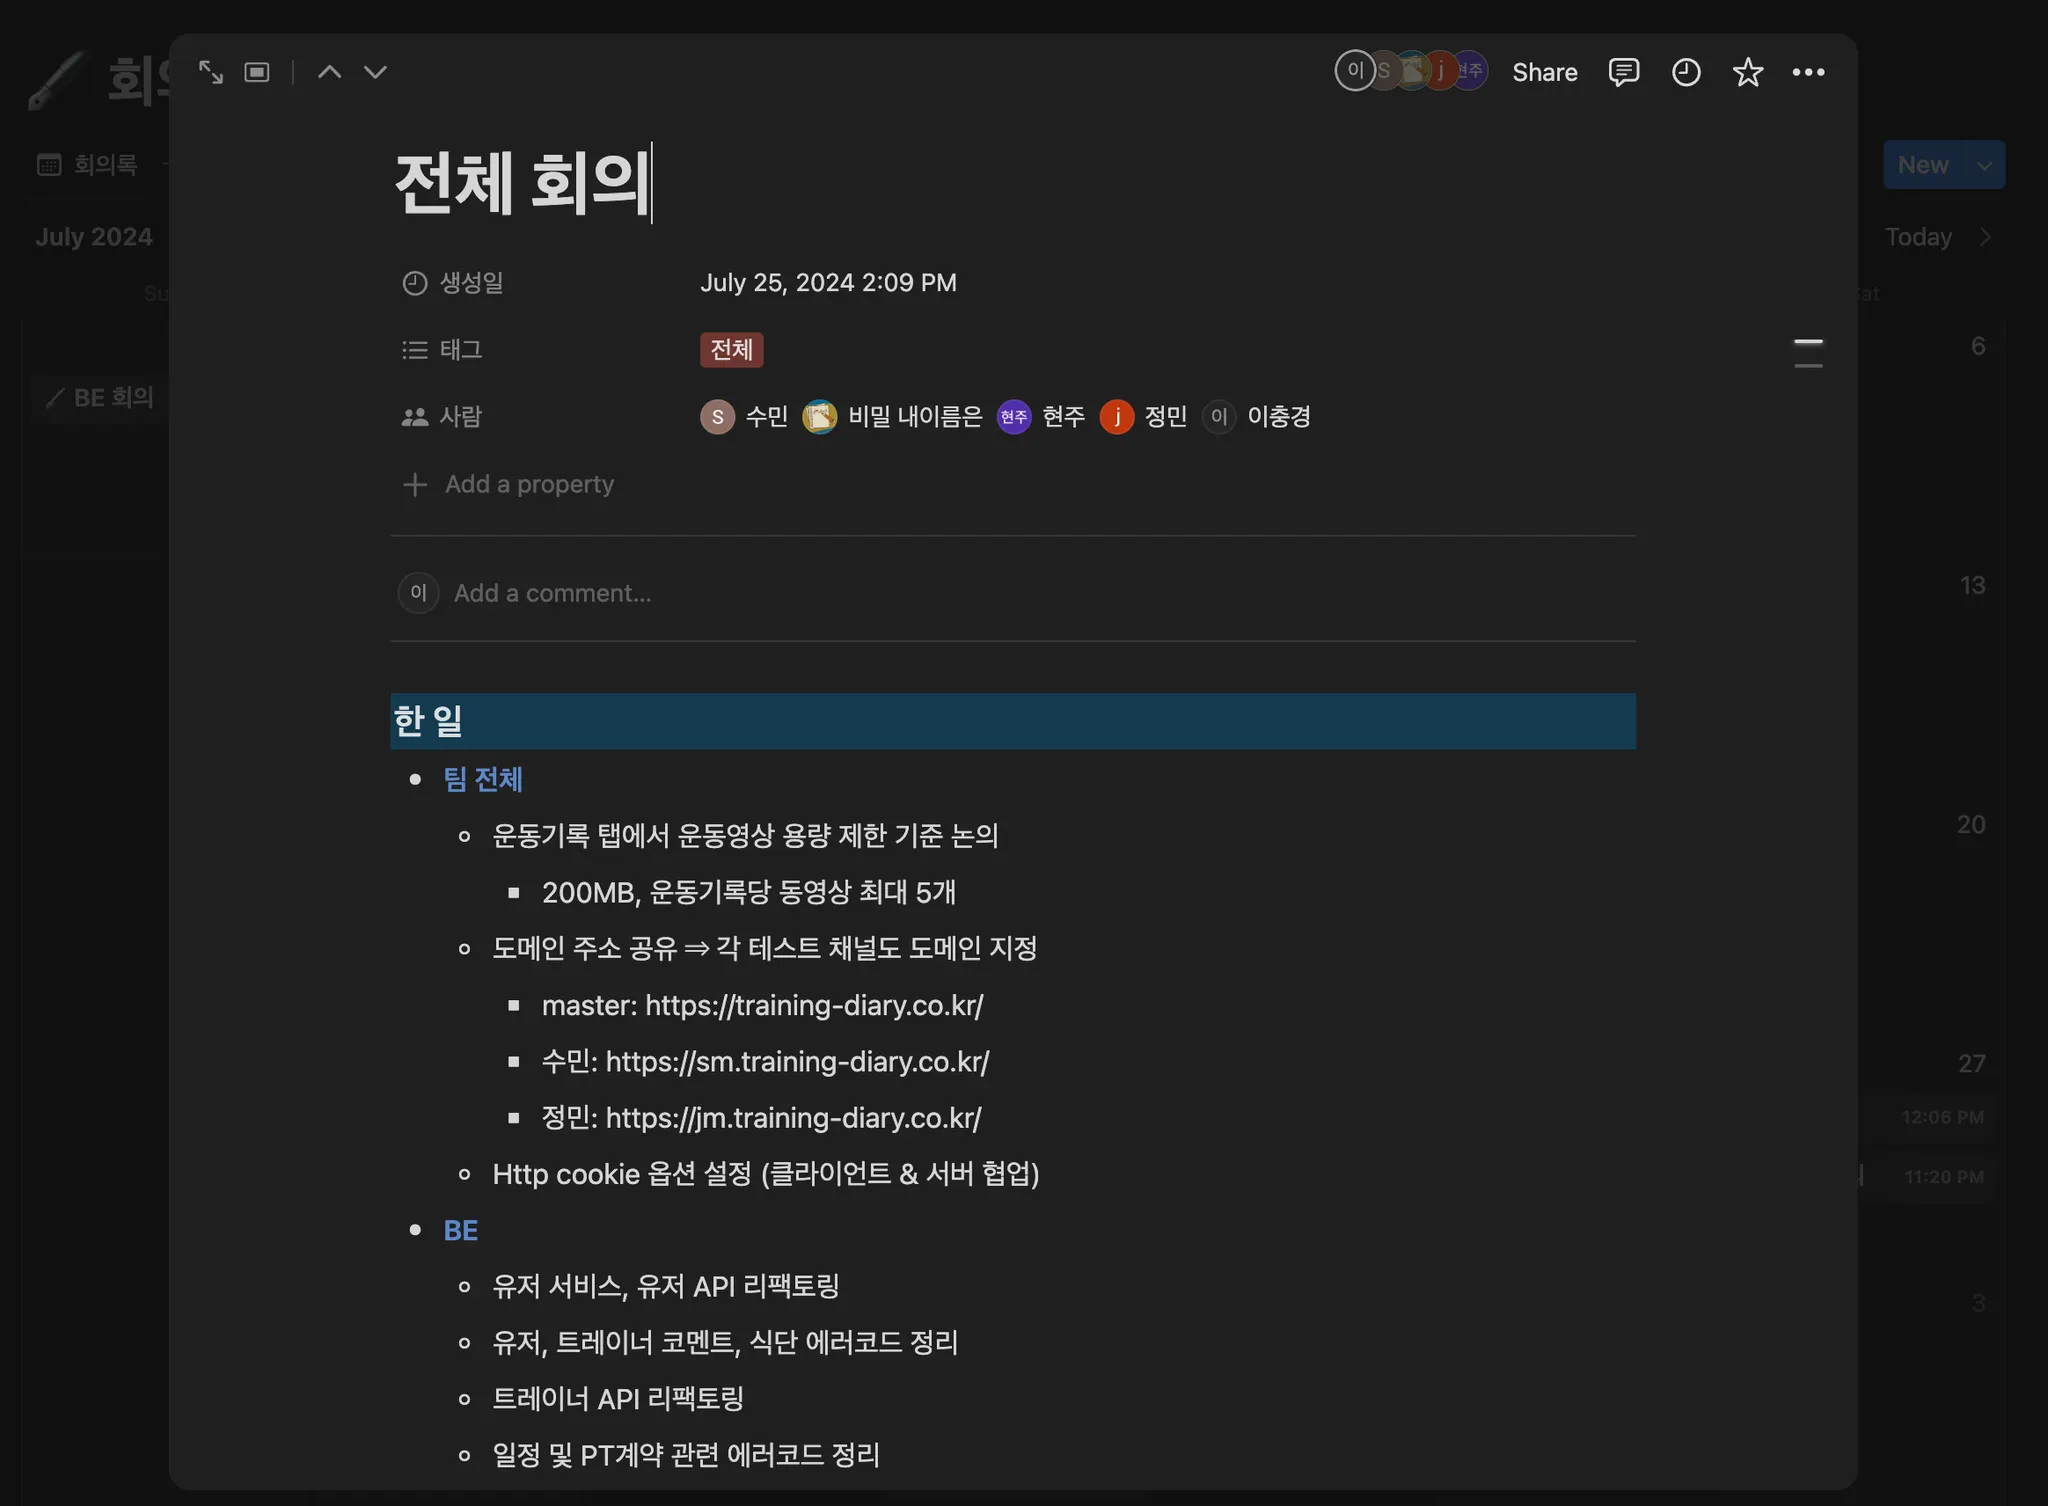Click the Share button
Viewport: 2048px width, 1506px height.
point(1544,72)
